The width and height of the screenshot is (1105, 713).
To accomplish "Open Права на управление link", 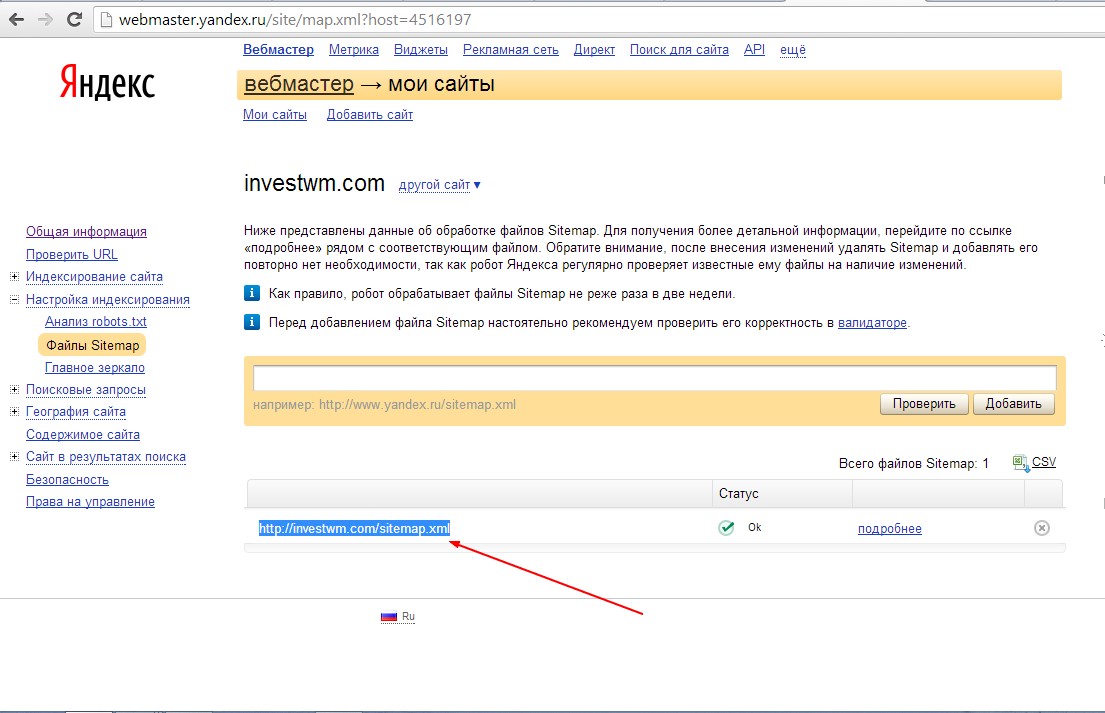I will point(90,502).
